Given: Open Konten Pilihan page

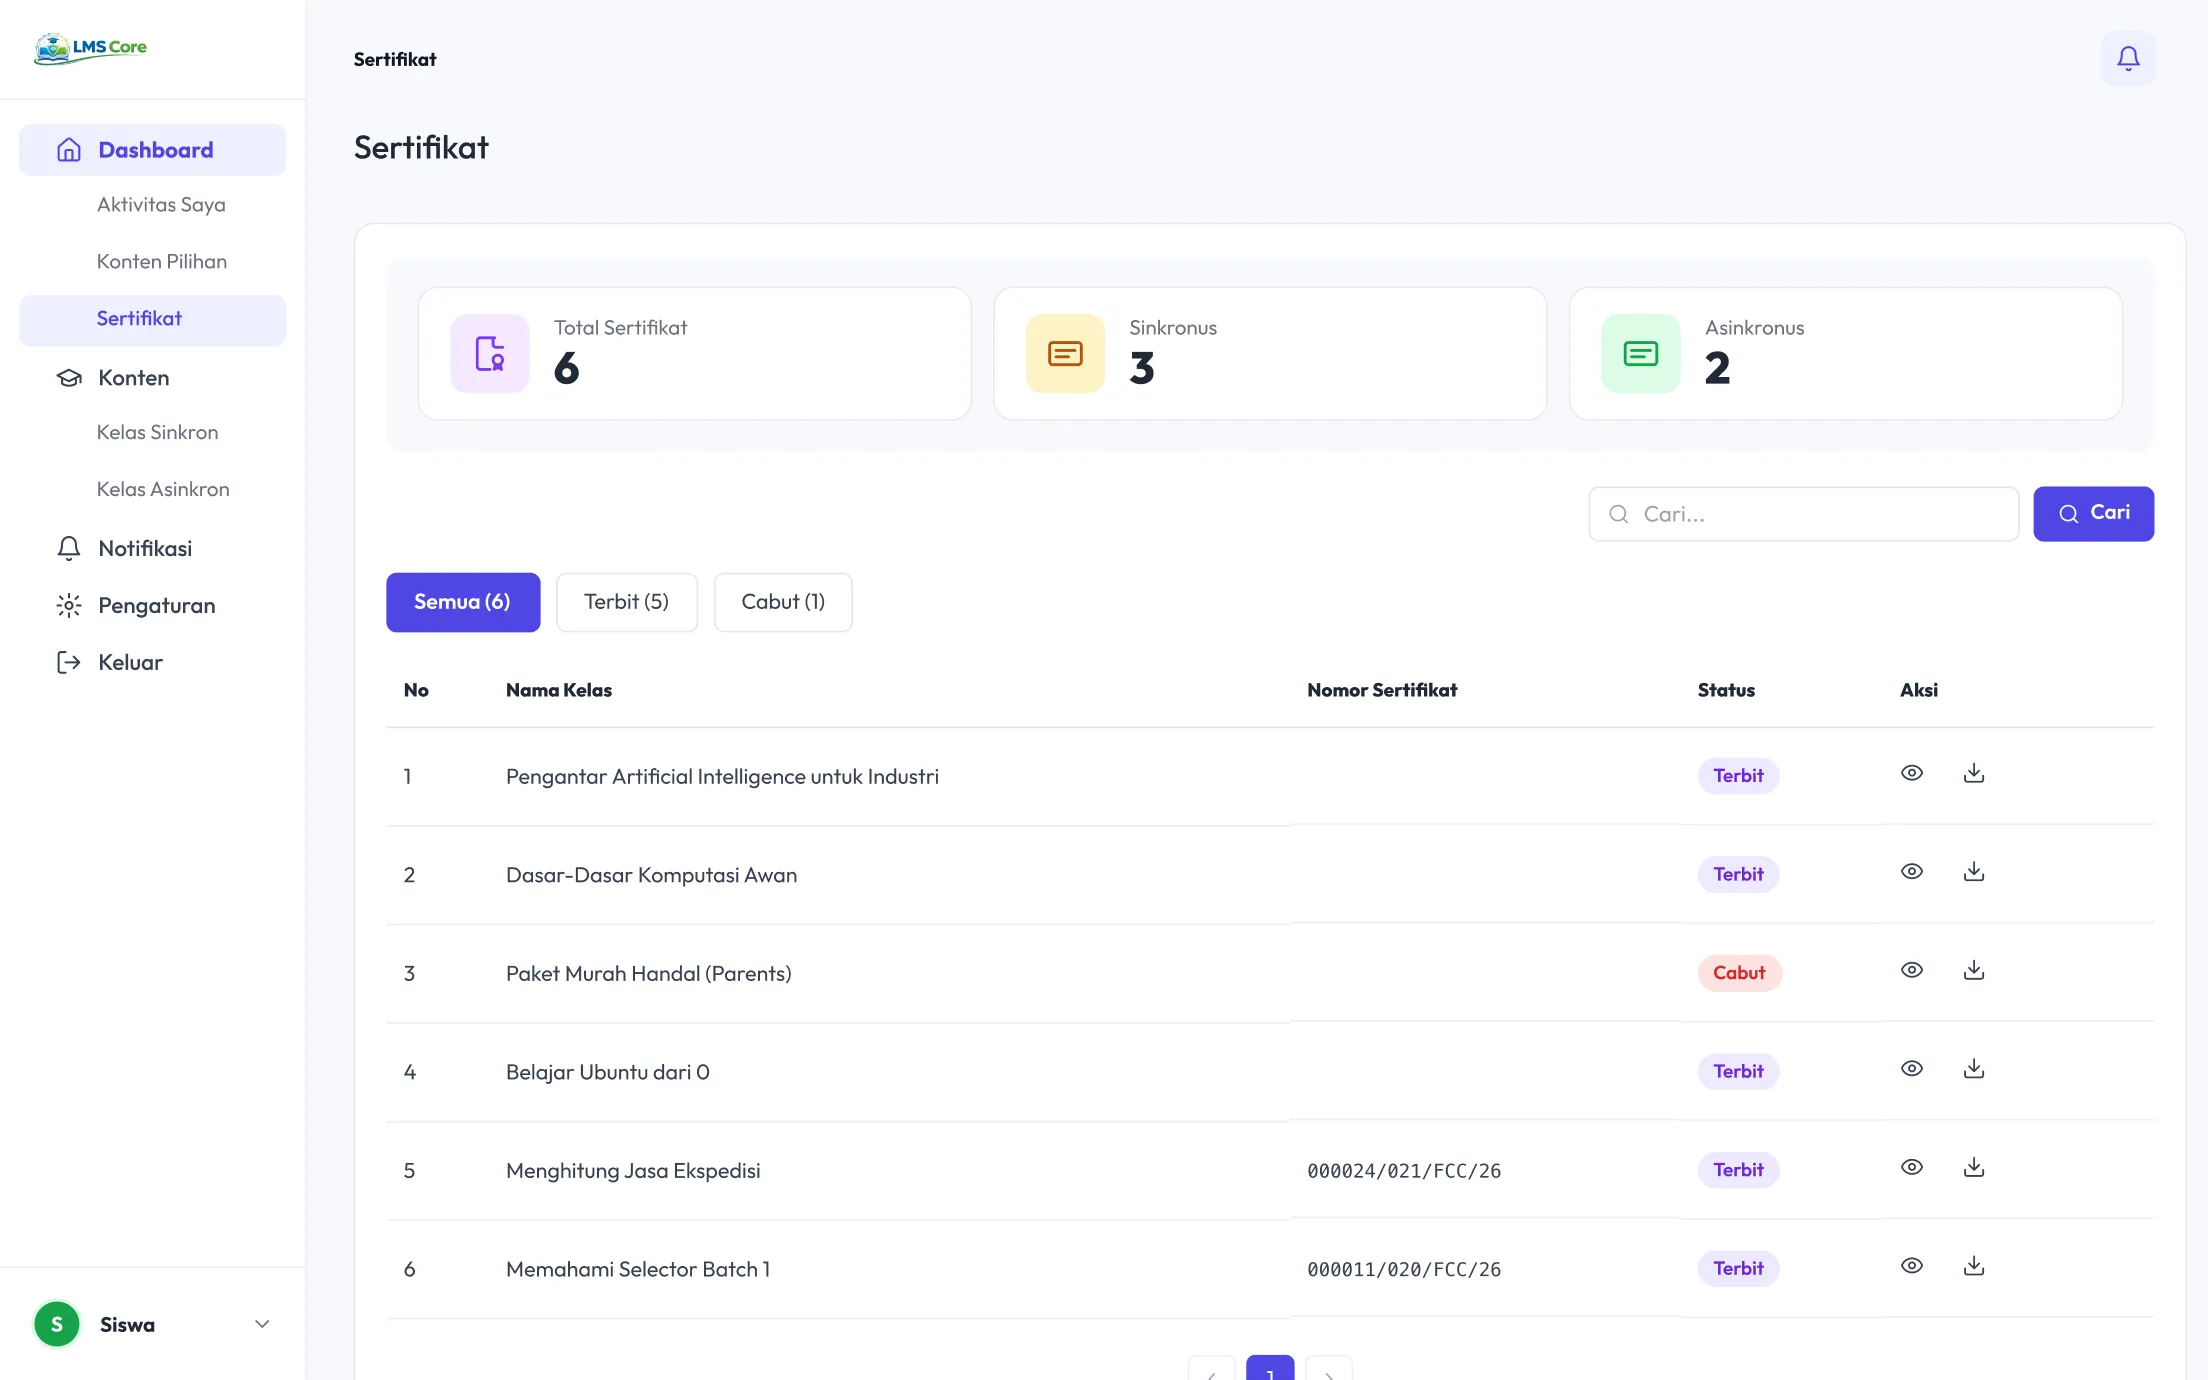Looking at the screenshot, I should coord(162,262).
